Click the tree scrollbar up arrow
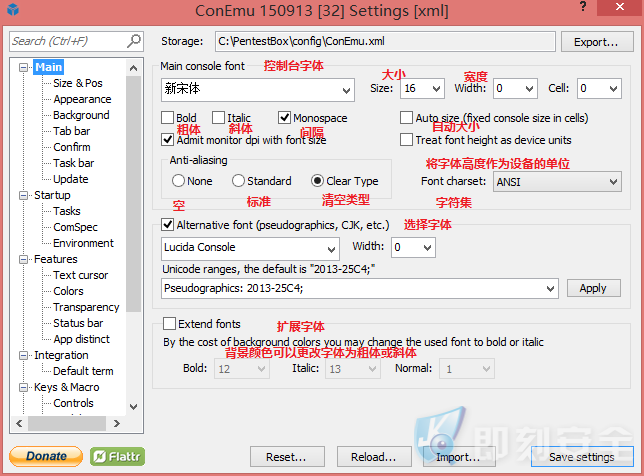This screenshot has height=476, width=644. [133, 68]
